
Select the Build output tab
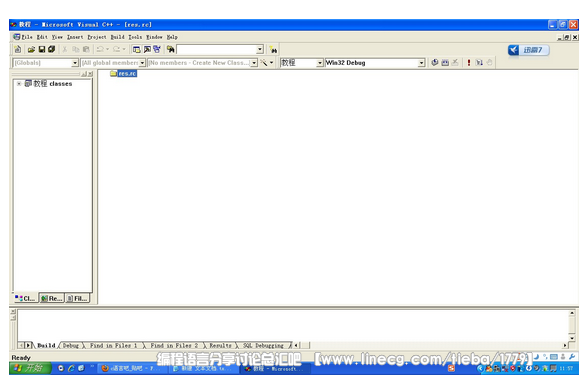[46, 346]
